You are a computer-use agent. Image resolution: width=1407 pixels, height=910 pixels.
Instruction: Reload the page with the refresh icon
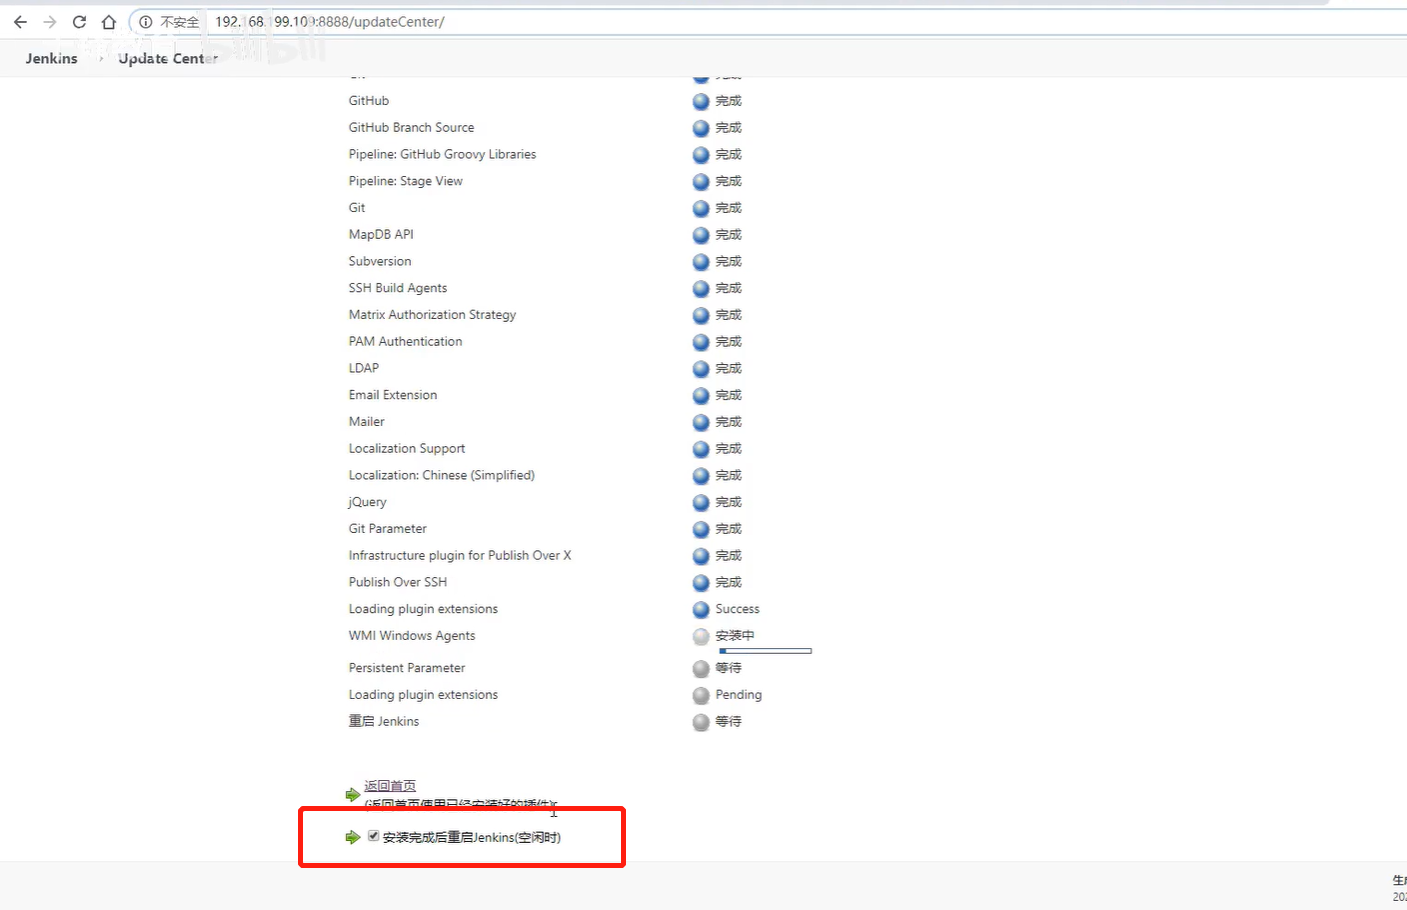[x=79, y=22]
